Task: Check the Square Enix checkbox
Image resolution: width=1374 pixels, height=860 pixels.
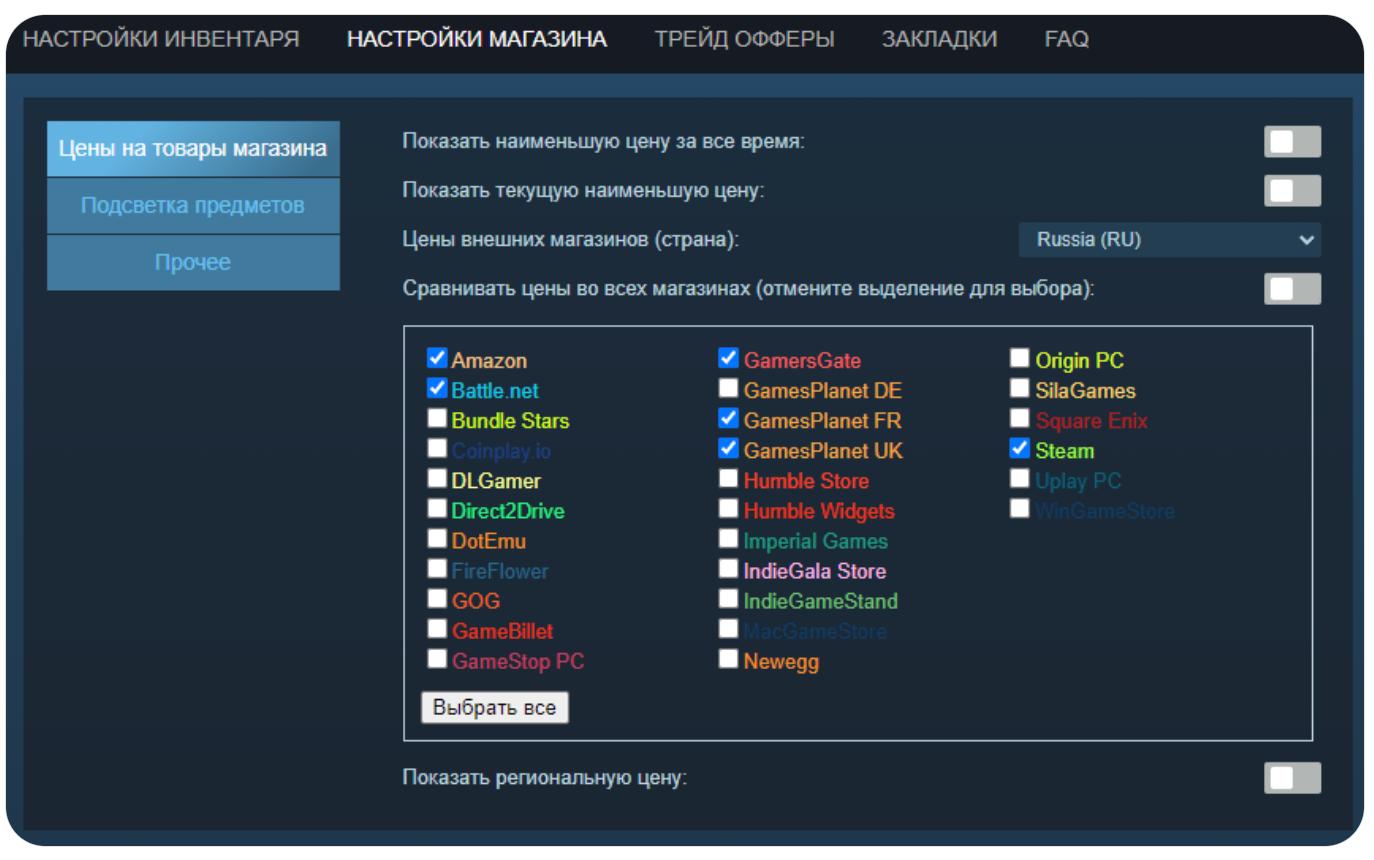Action: click(x=1019, y=418)
